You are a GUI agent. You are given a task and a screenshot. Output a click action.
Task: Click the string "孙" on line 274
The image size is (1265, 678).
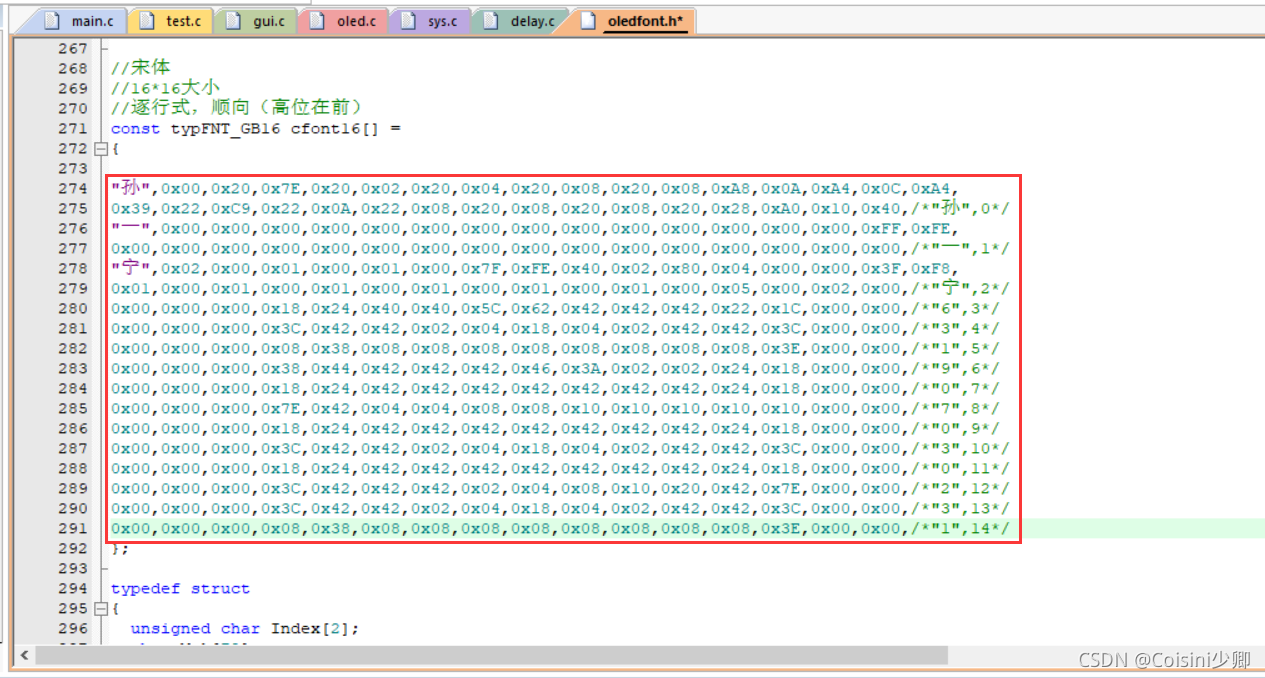pyautogui.click(x=130, y=188)
